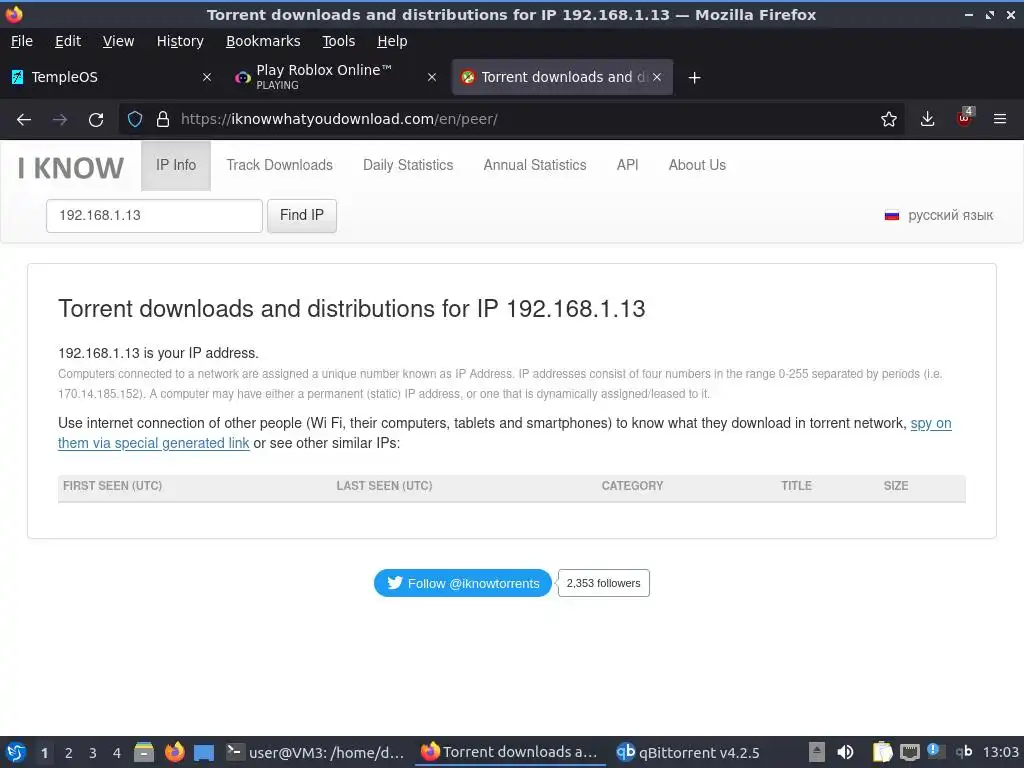Open Annual Statistics page

coord(535,165)
